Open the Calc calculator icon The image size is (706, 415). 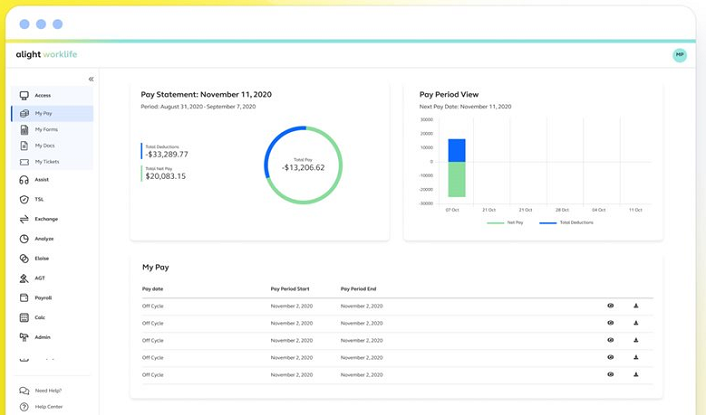click(x=24, y=318)
